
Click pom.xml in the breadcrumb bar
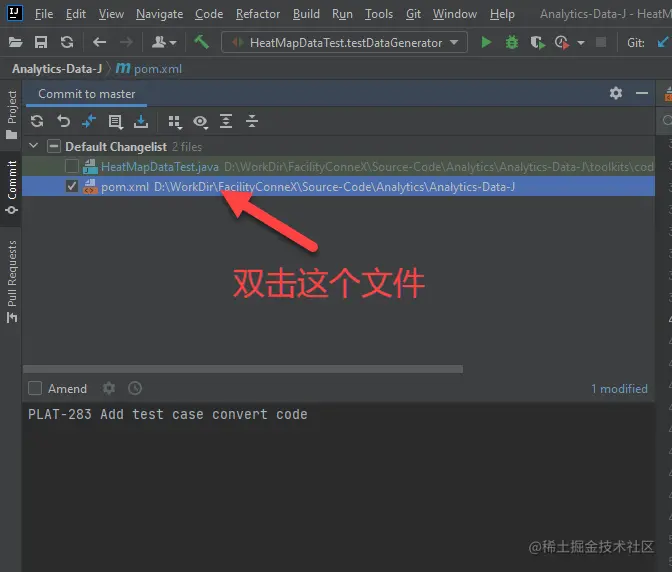149,69
